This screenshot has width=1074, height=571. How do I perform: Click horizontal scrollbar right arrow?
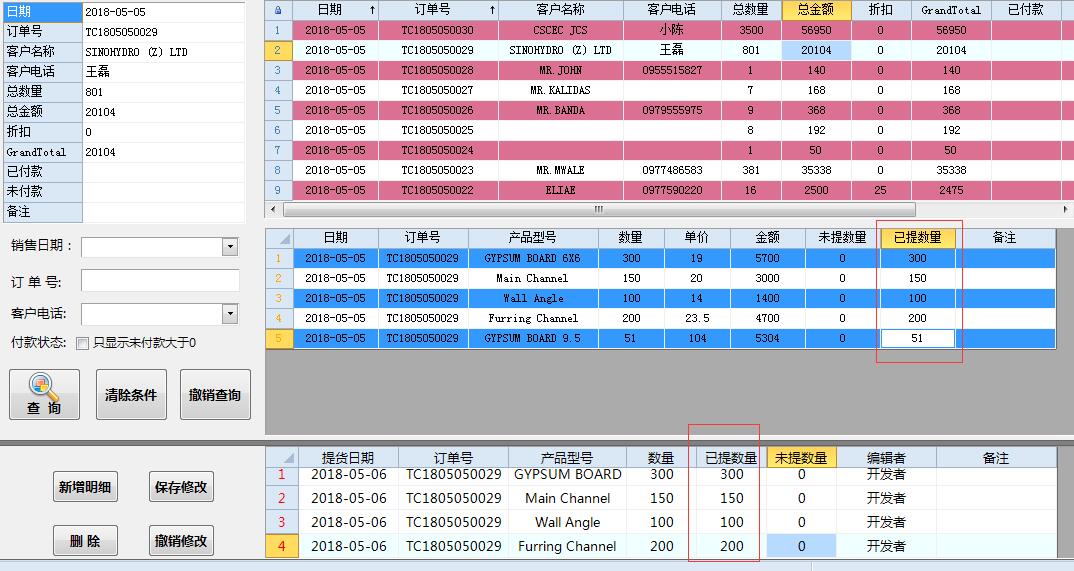pos(1065,209)
